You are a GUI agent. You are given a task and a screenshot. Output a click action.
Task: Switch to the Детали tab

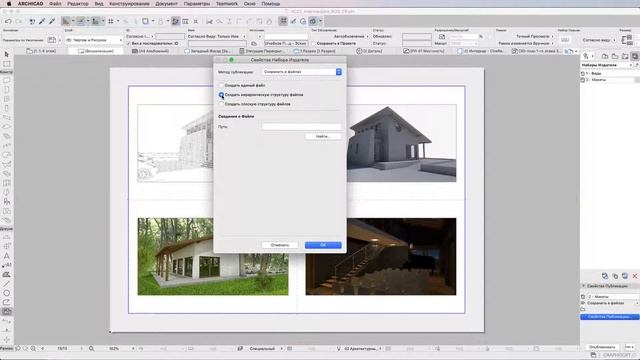point(369,51)
